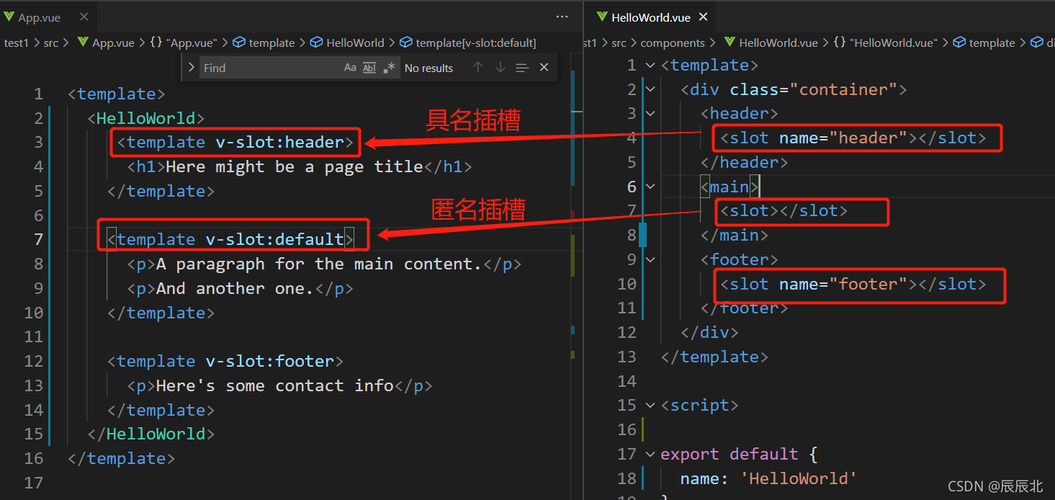Toggle Match Case in Find widget

(350, 68)
